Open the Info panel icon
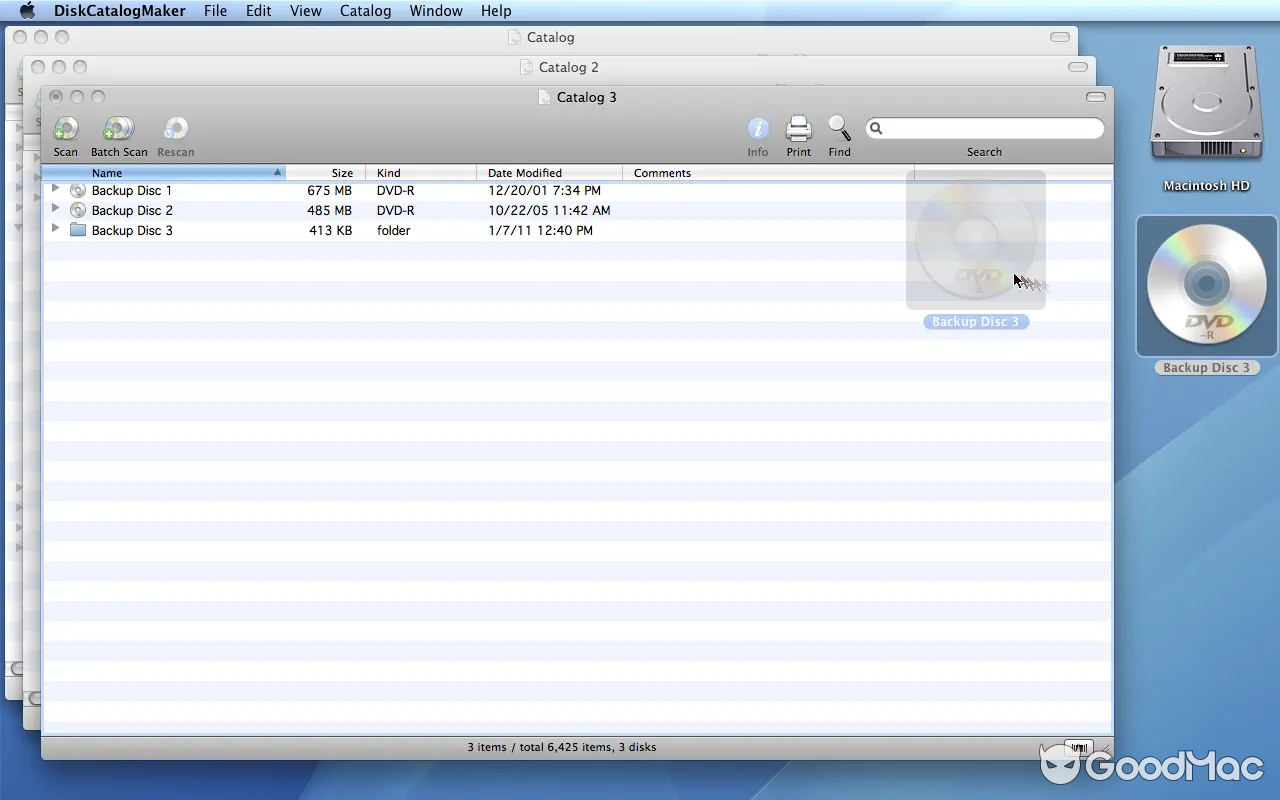Screen dimensions: 1280x800 [757, 133]
